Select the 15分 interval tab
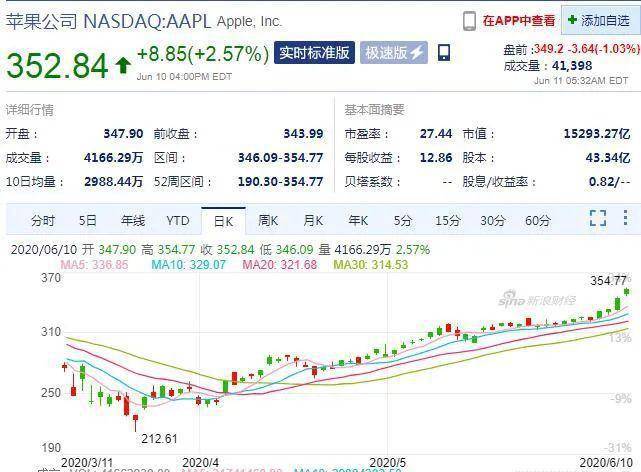Screen dimensions: 641x472 click(447, 221)
